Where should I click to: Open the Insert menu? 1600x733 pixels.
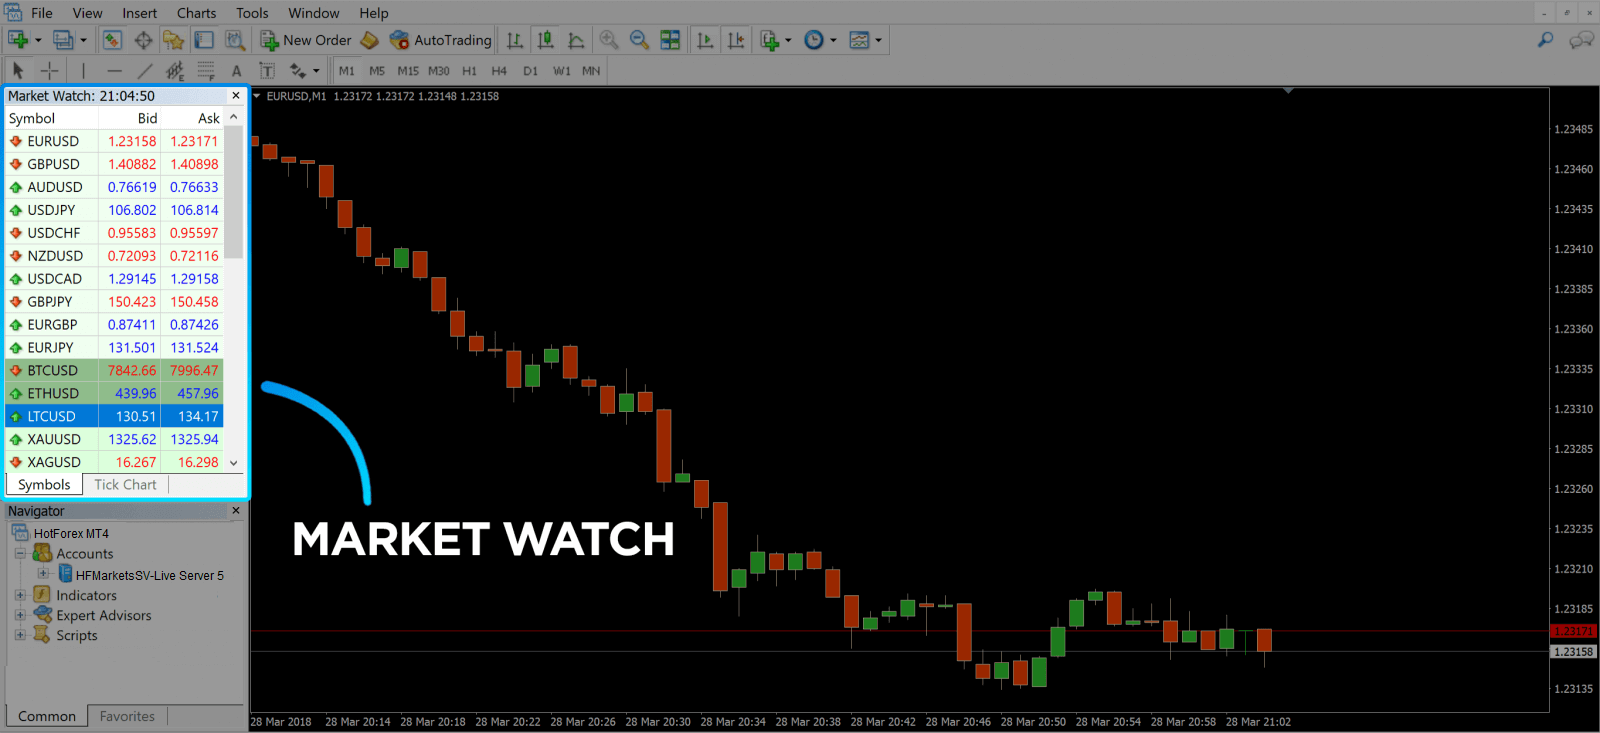pos(140,13)
